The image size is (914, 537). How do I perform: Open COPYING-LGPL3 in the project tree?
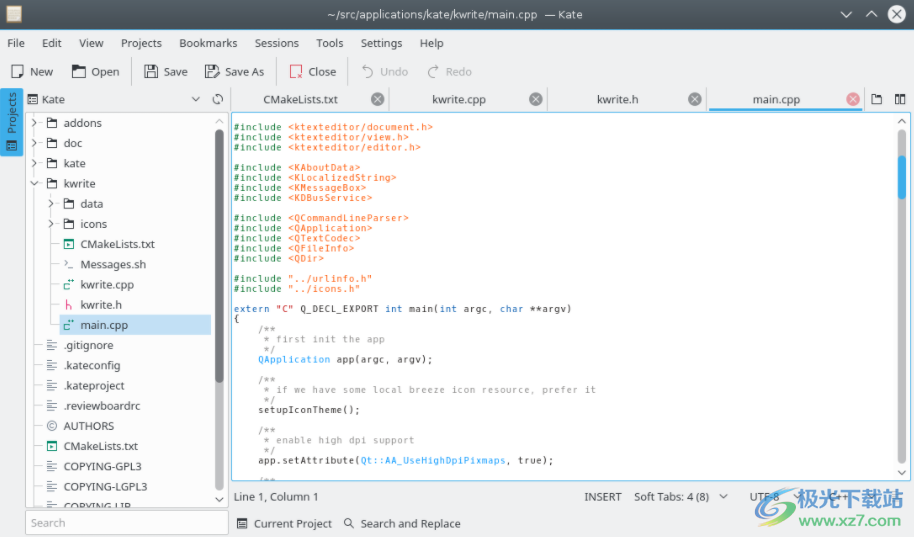105,487
